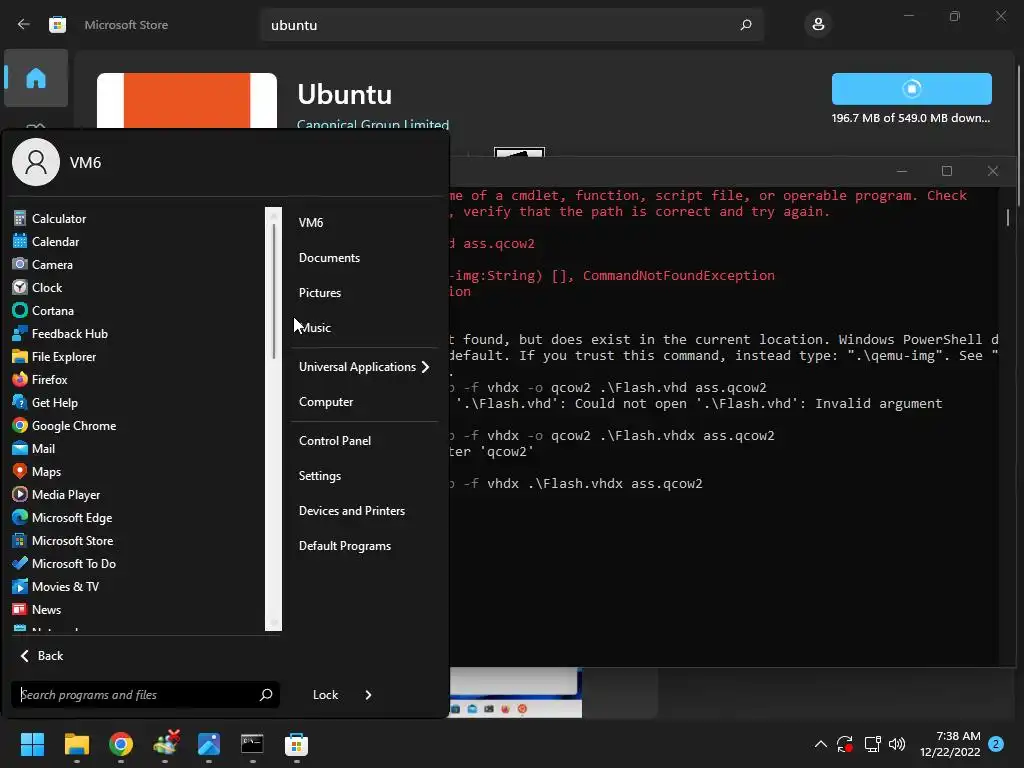Click the Lock button
The height and width of the screenshot is (768, 1024).
point(325,695)
